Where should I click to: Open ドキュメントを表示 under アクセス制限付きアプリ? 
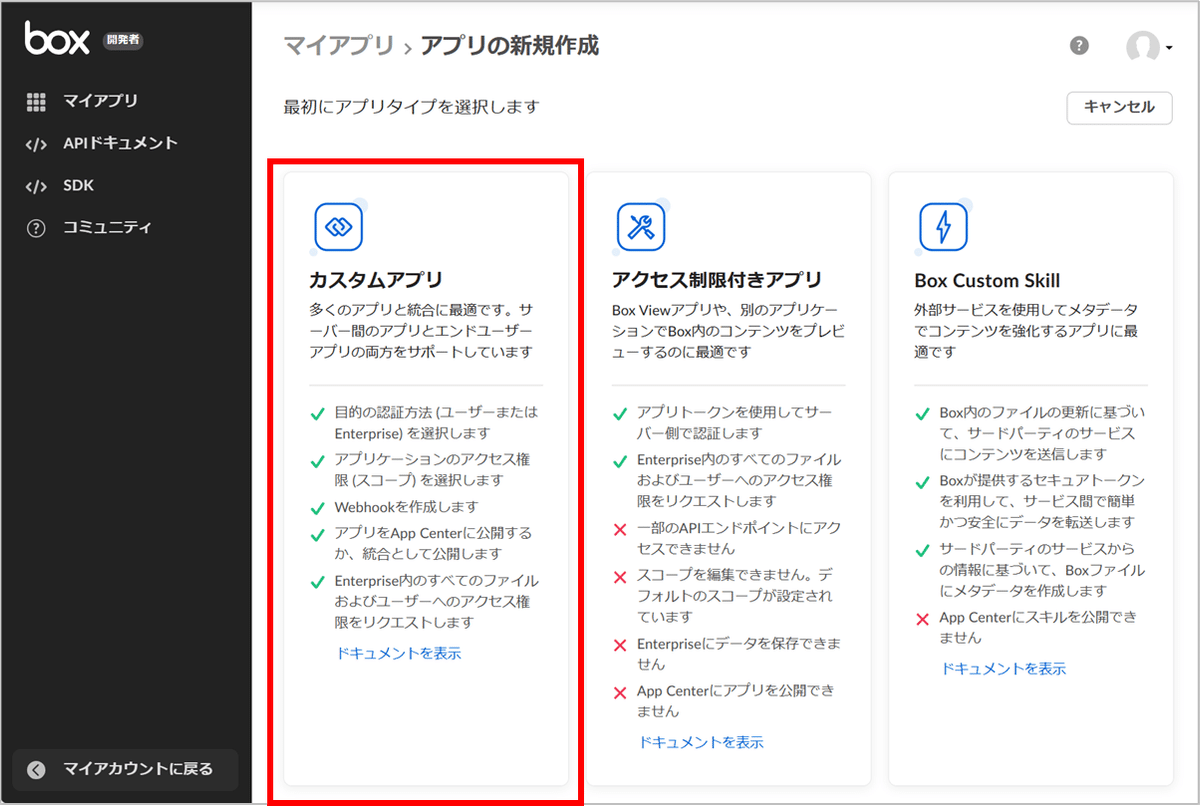tap(701, 742)
